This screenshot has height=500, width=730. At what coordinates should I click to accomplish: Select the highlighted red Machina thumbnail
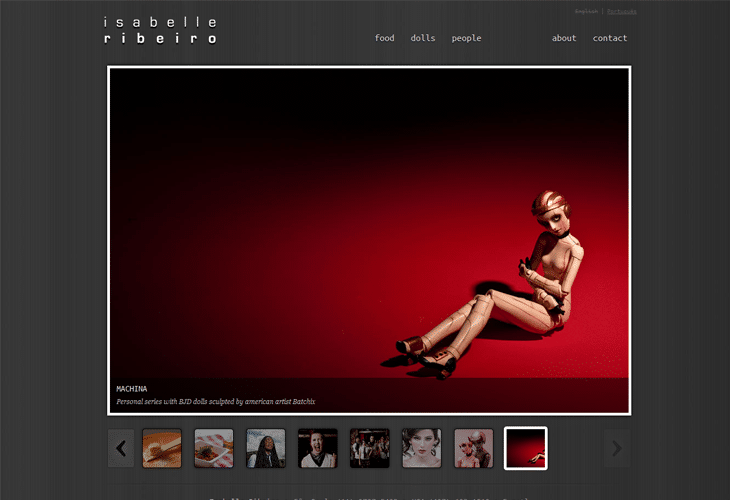pyautogui.click(x=526, y=448)
